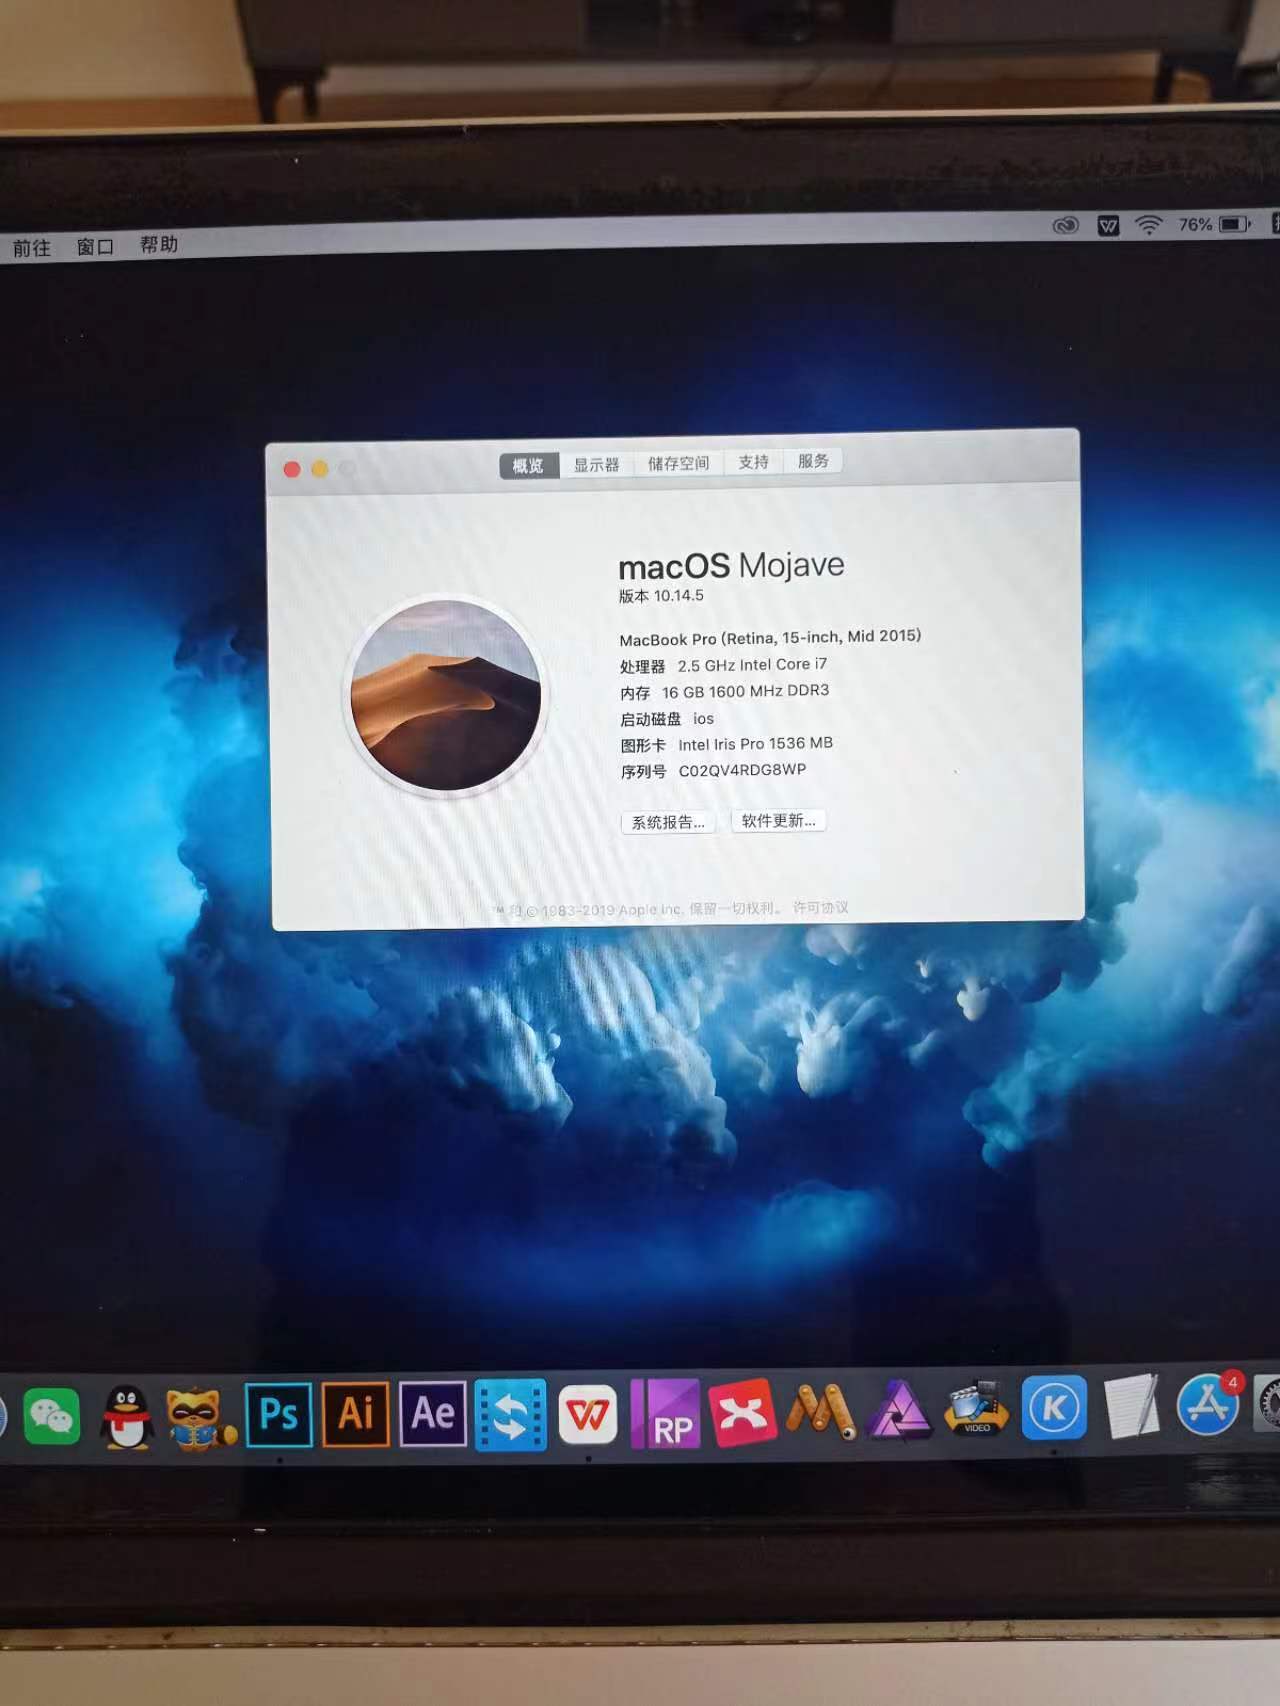Click serial number C02QV4RDG8WP
The width and height of the screenshot is (1280, 1706).
[x=742, y=770]
